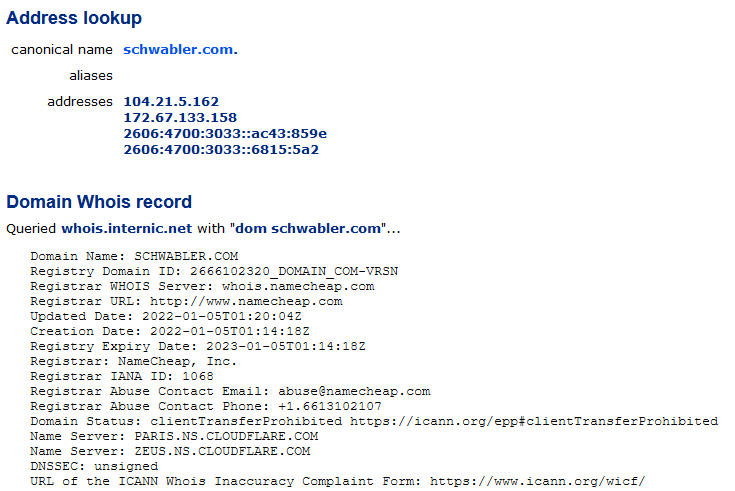
Task: Click the abuse@namecheap.com email text
Action: (354, 391)
